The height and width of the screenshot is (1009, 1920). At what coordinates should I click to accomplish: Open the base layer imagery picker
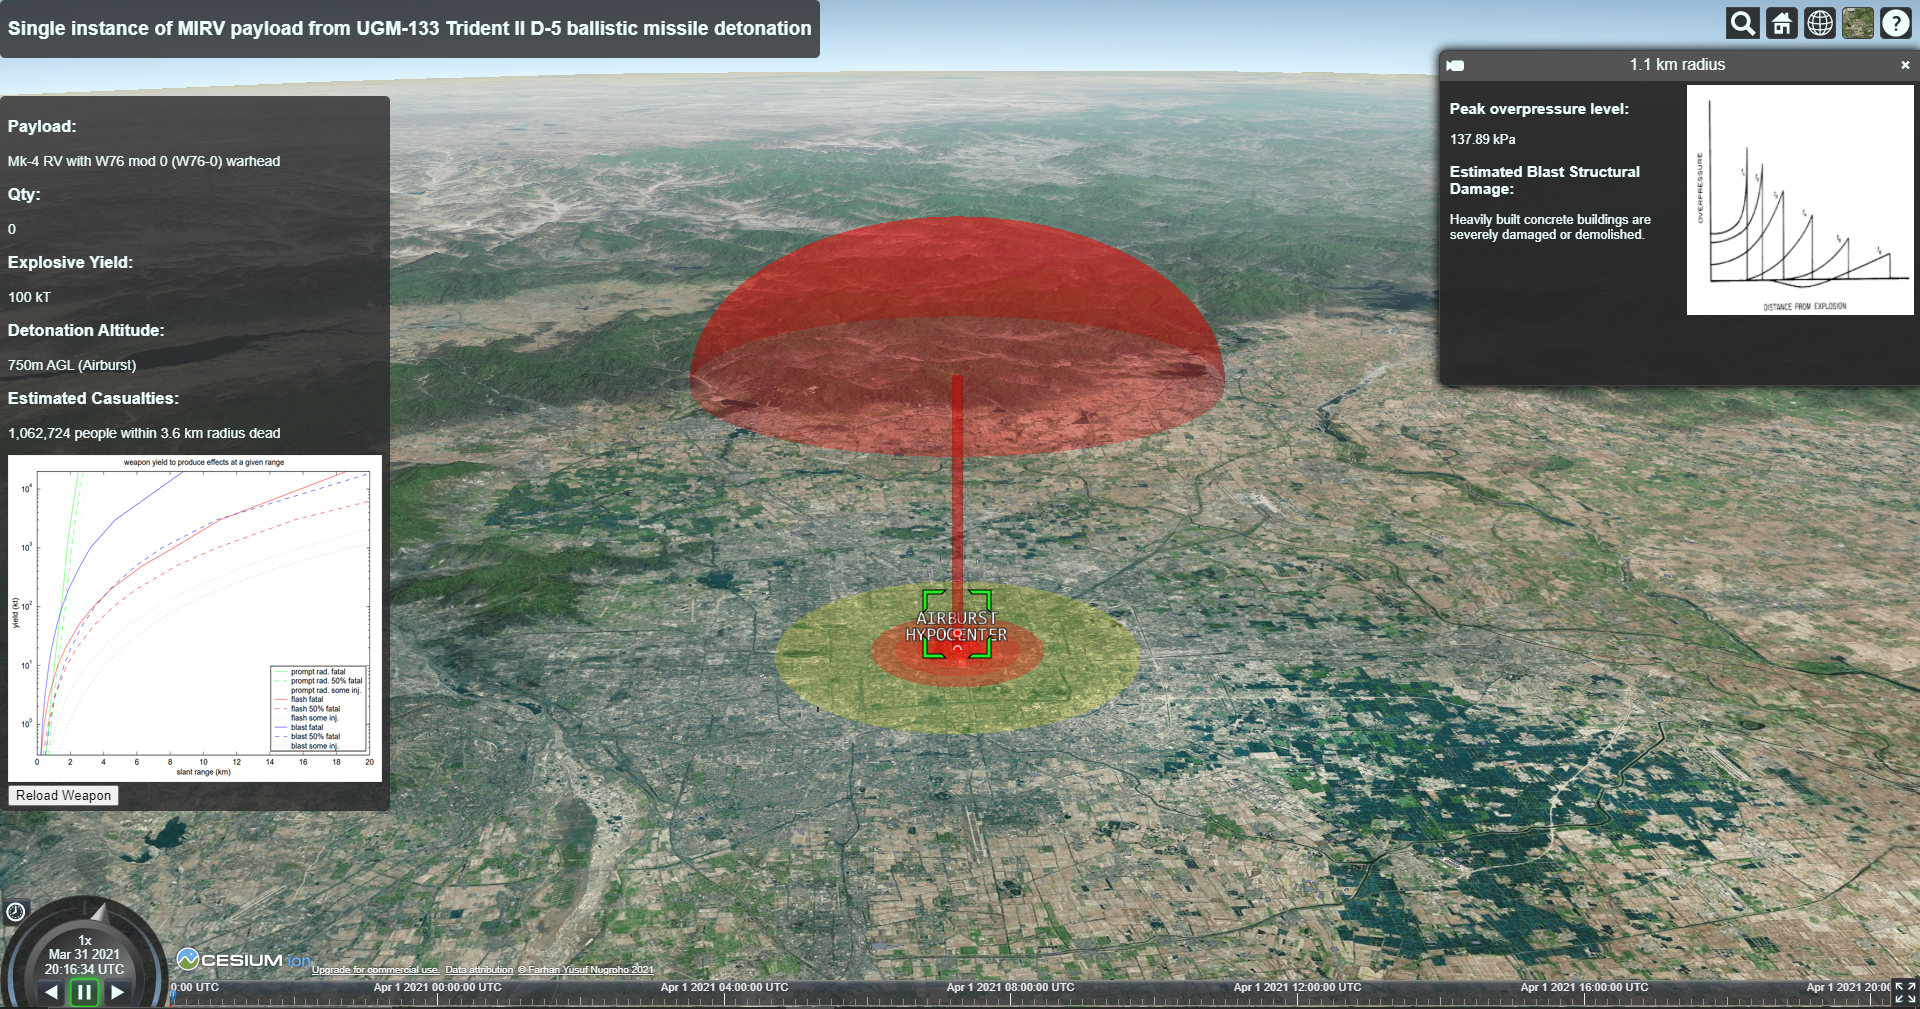pos(1858,23)
